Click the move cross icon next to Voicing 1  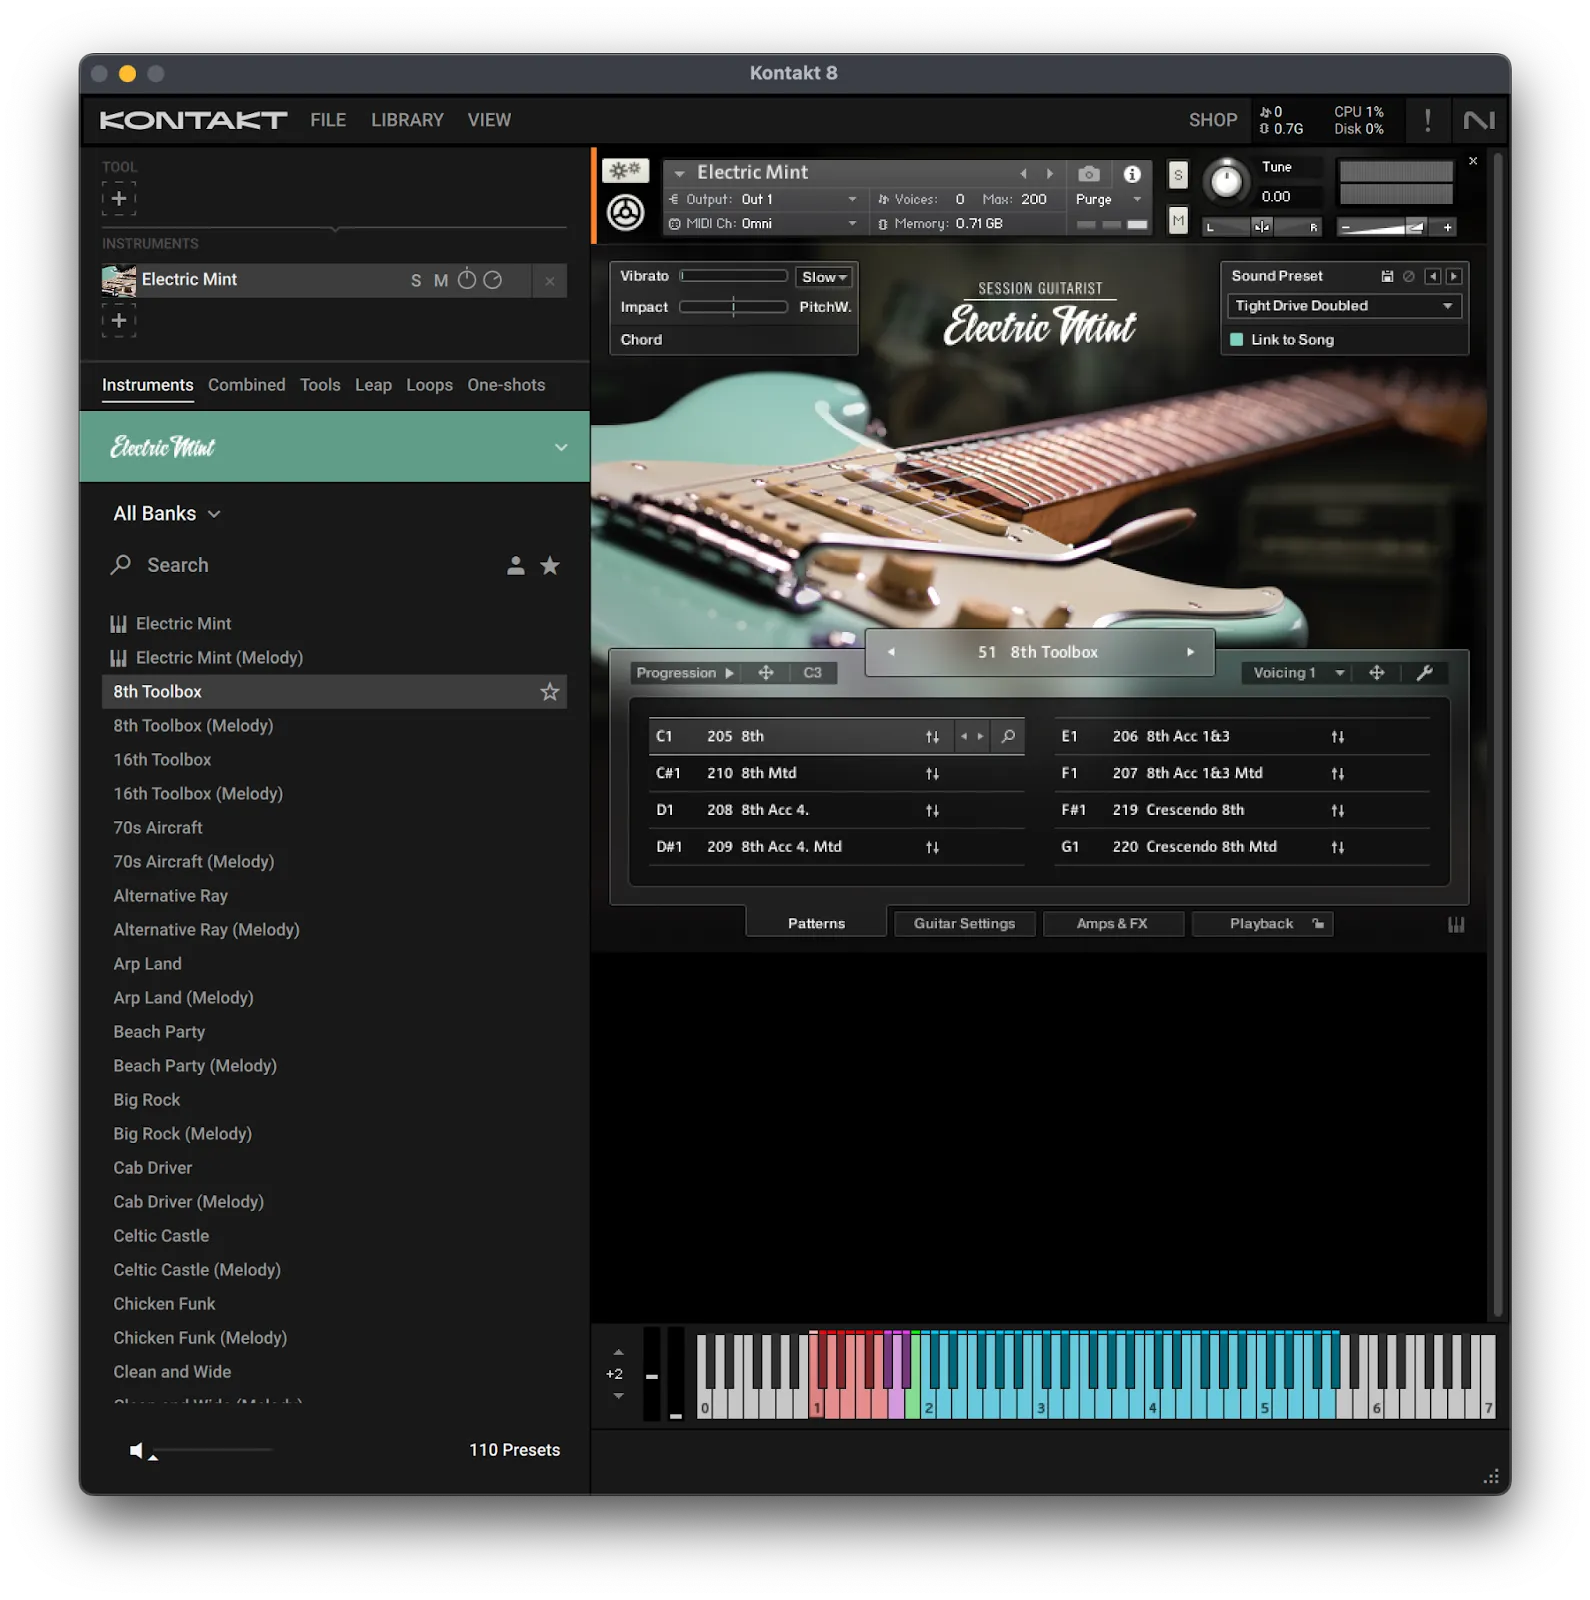click(1376, 673)
